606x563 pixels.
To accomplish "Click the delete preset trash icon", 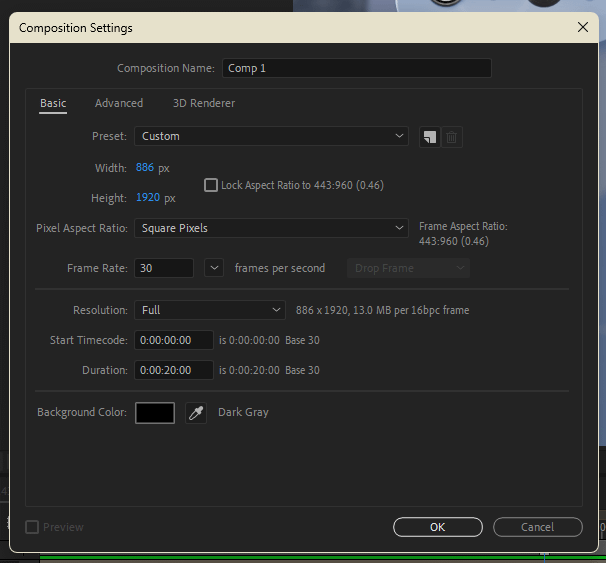I will 452,137.
